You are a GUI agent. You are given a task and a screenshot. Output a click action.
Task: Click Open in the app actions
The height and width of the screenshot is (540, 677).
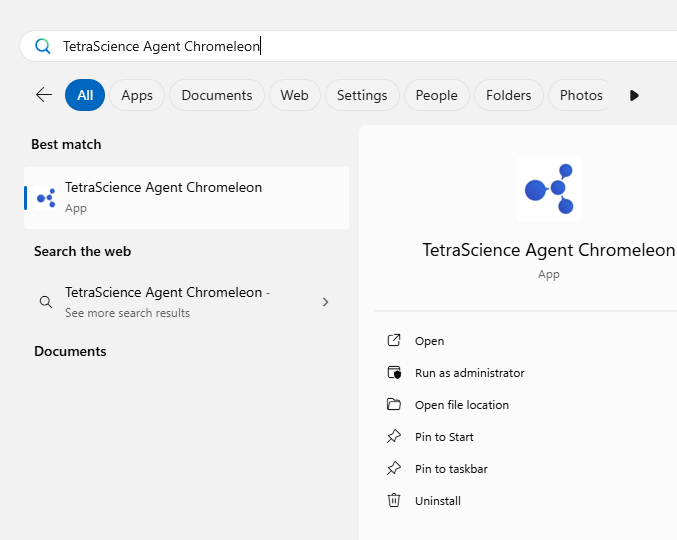(x=429, y=341)
